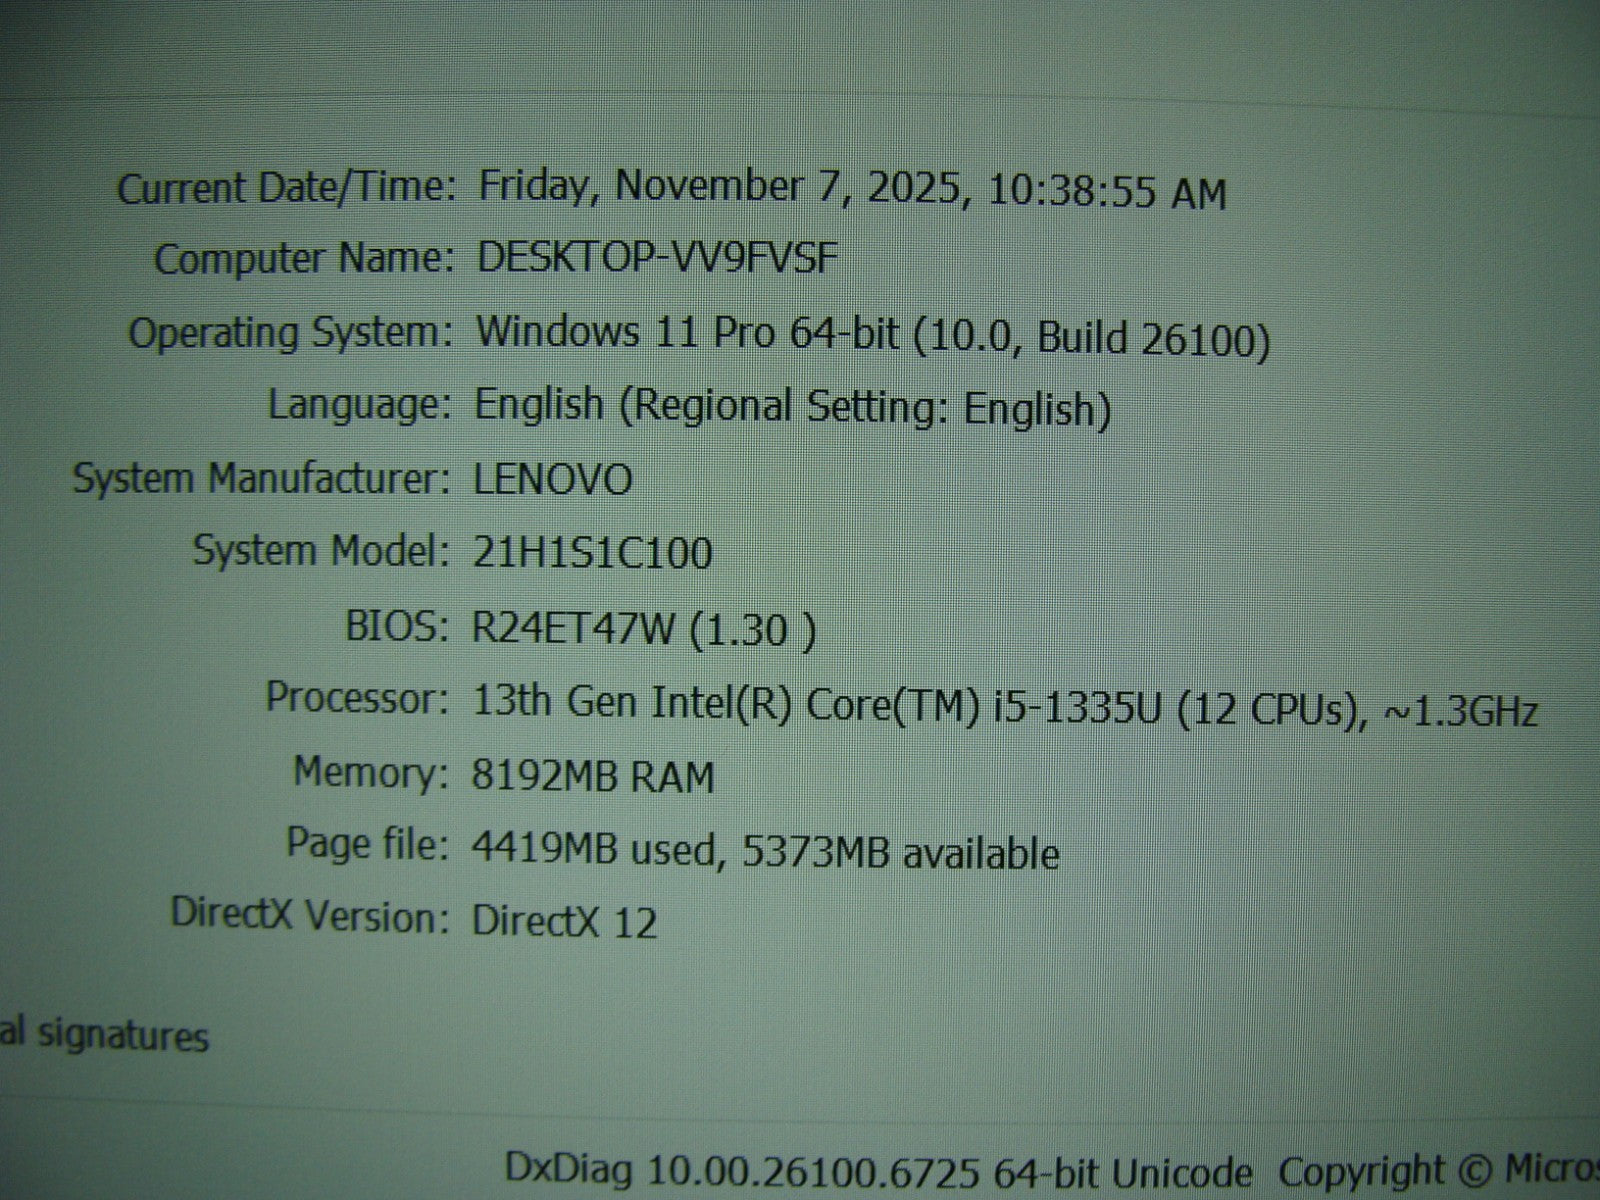Click the Language label

[357, 405]
